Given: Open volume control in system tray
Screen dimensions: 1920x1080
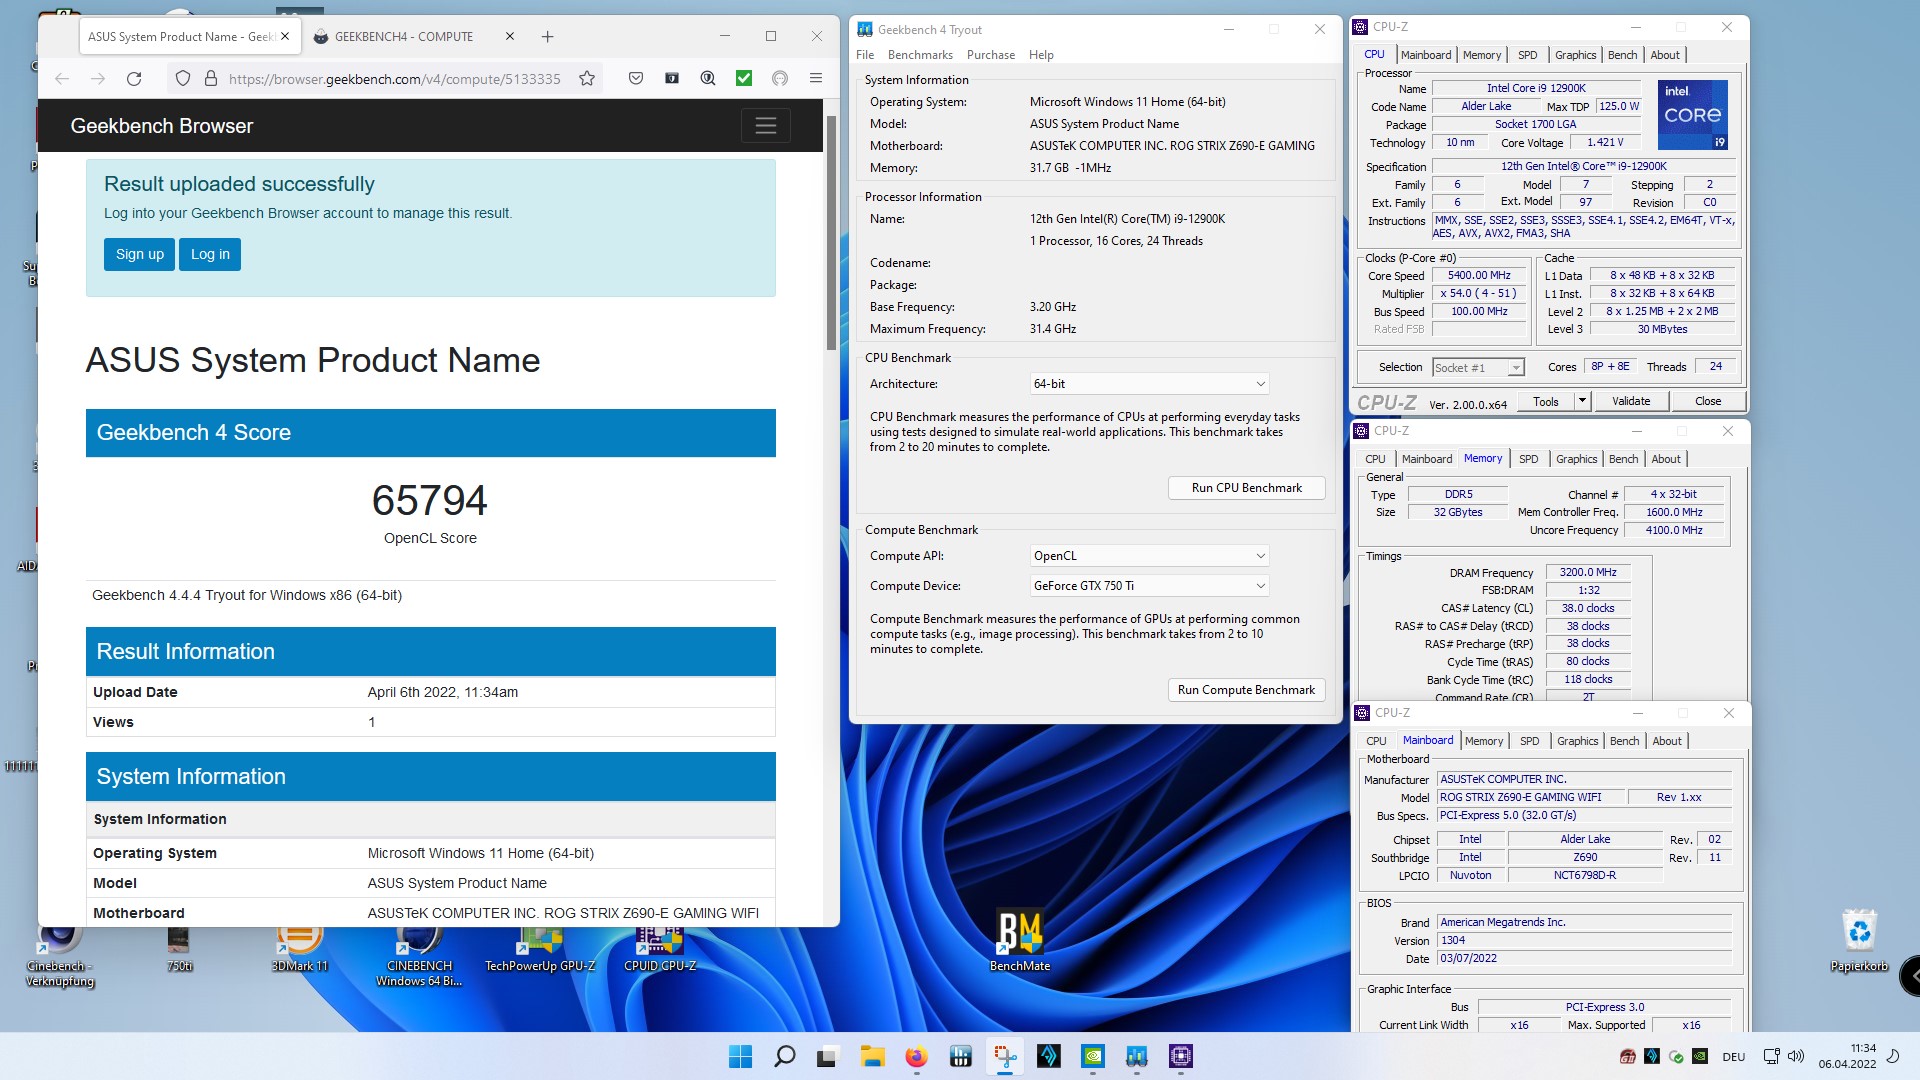Looking at the screenshot, I should [x=1796, y=1056].
